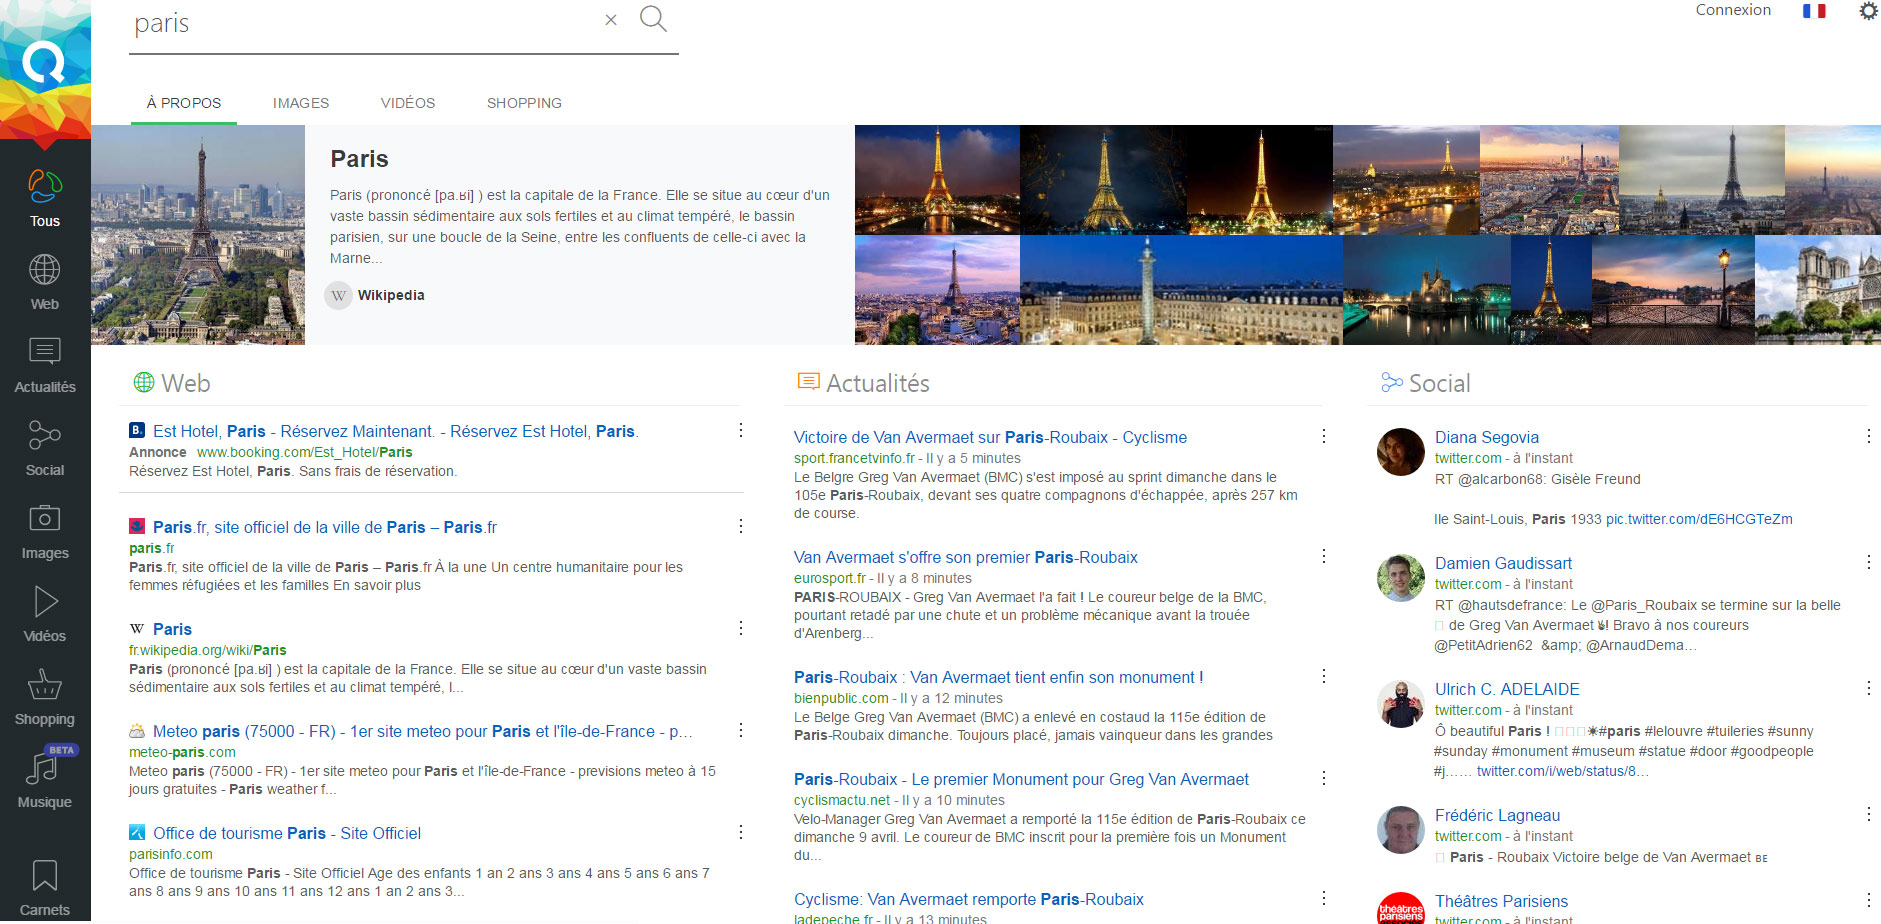Open settings gear icon

[1868, 11]
